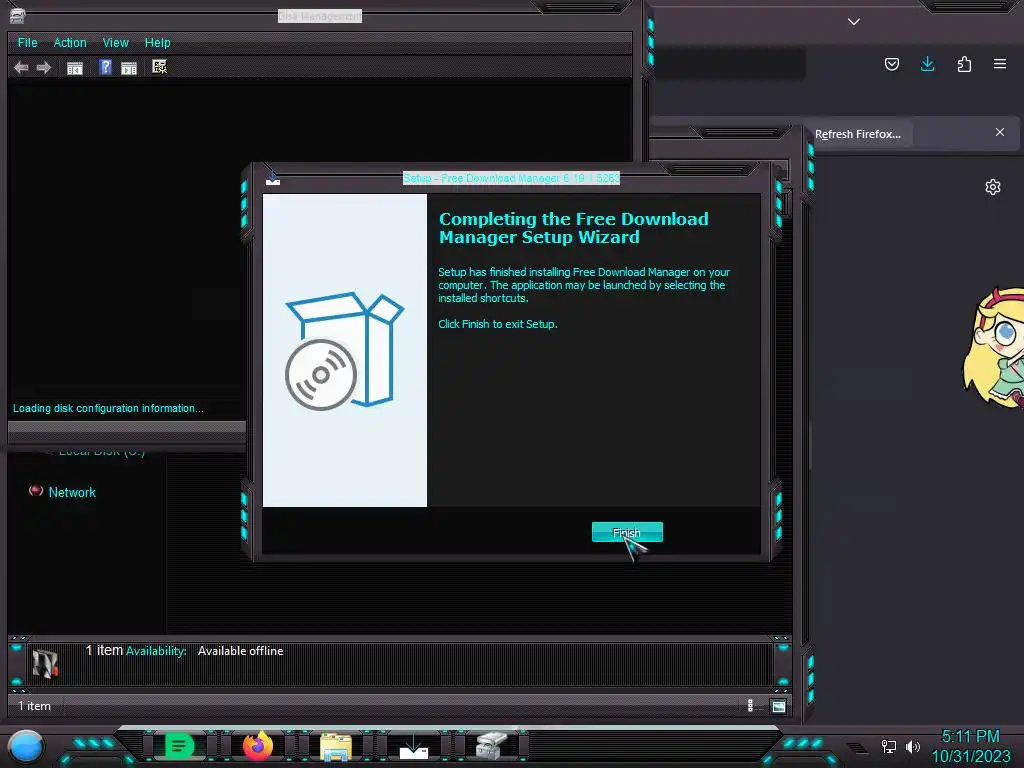Show/hide console tree icon in Disk Management
Screen dimensions: 1024x768
[75, 68]
